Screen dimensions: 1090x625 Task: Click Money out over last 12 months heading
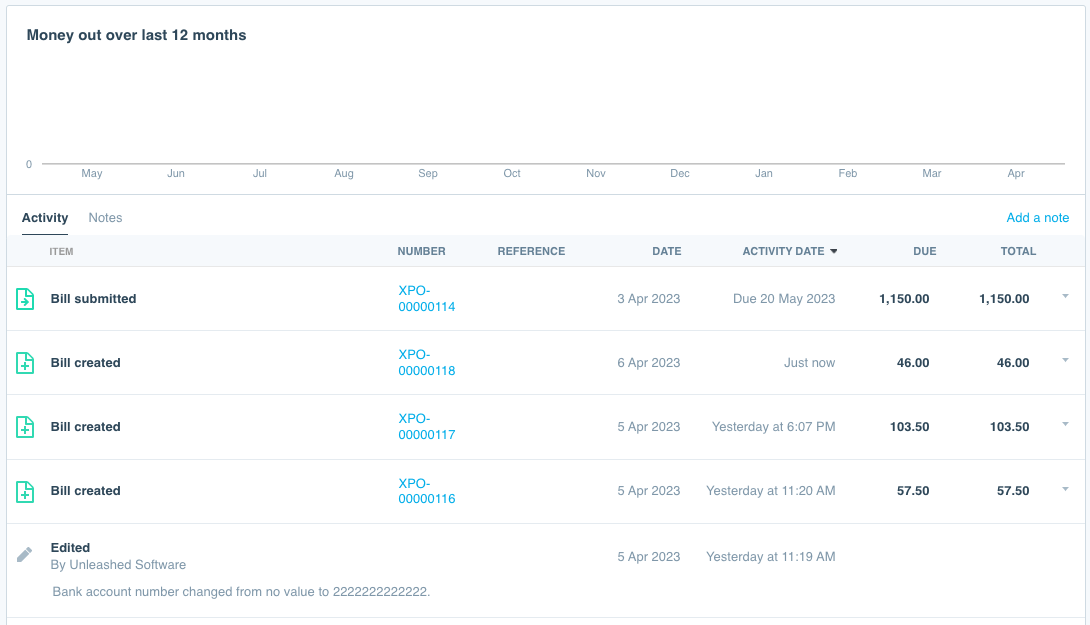coord(136,35)
